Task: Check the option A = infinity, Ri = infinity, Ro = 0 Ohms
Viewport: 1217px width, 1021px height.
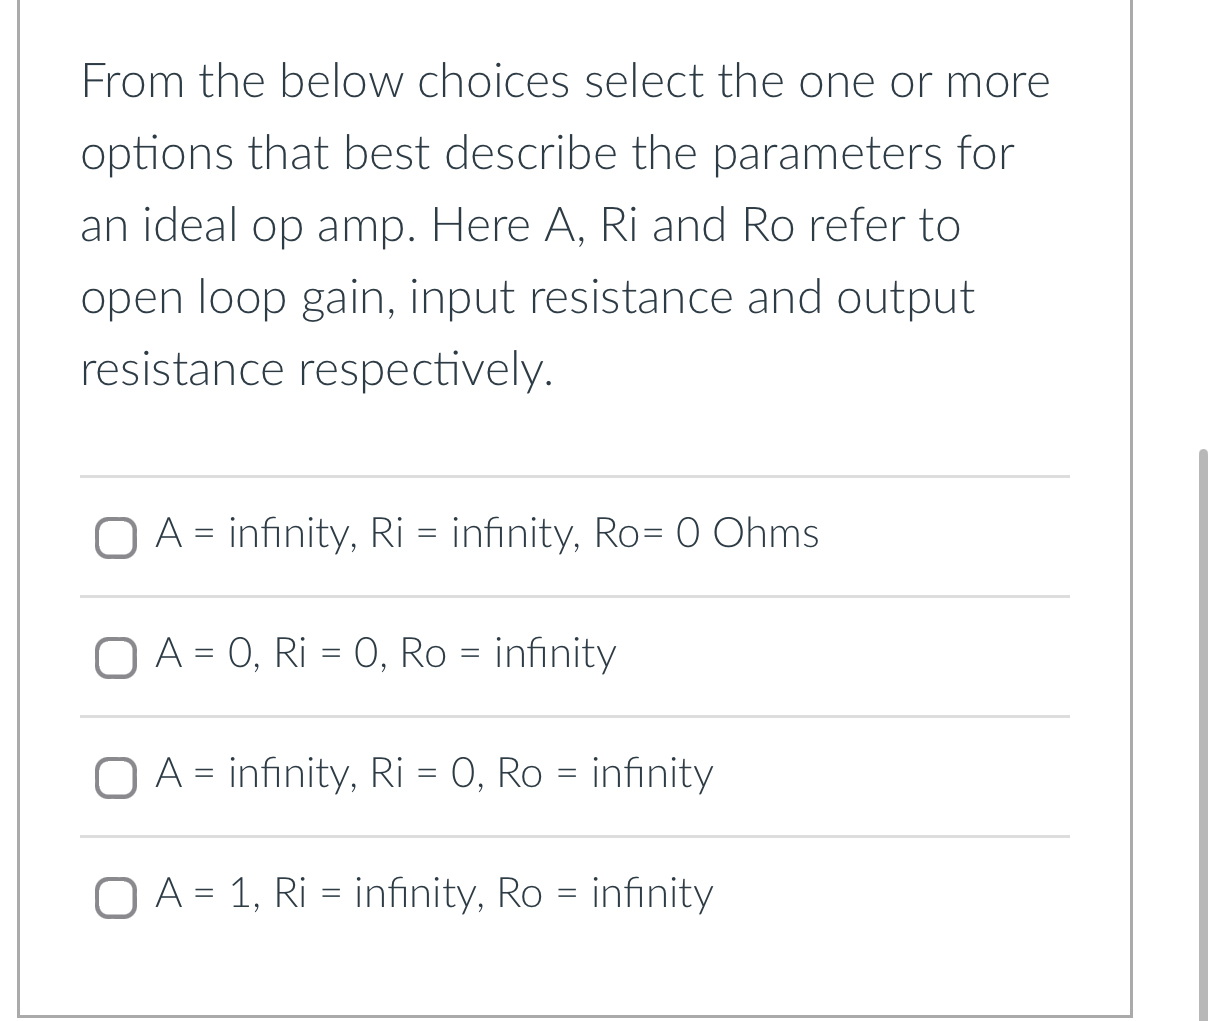Action: (115, 536)
